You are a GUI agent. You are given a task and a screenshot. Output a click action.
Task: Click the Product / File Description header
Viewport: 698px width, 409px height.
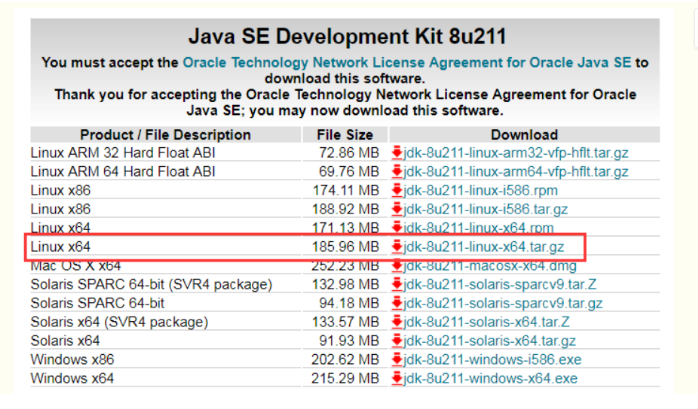tap(166, 135)
